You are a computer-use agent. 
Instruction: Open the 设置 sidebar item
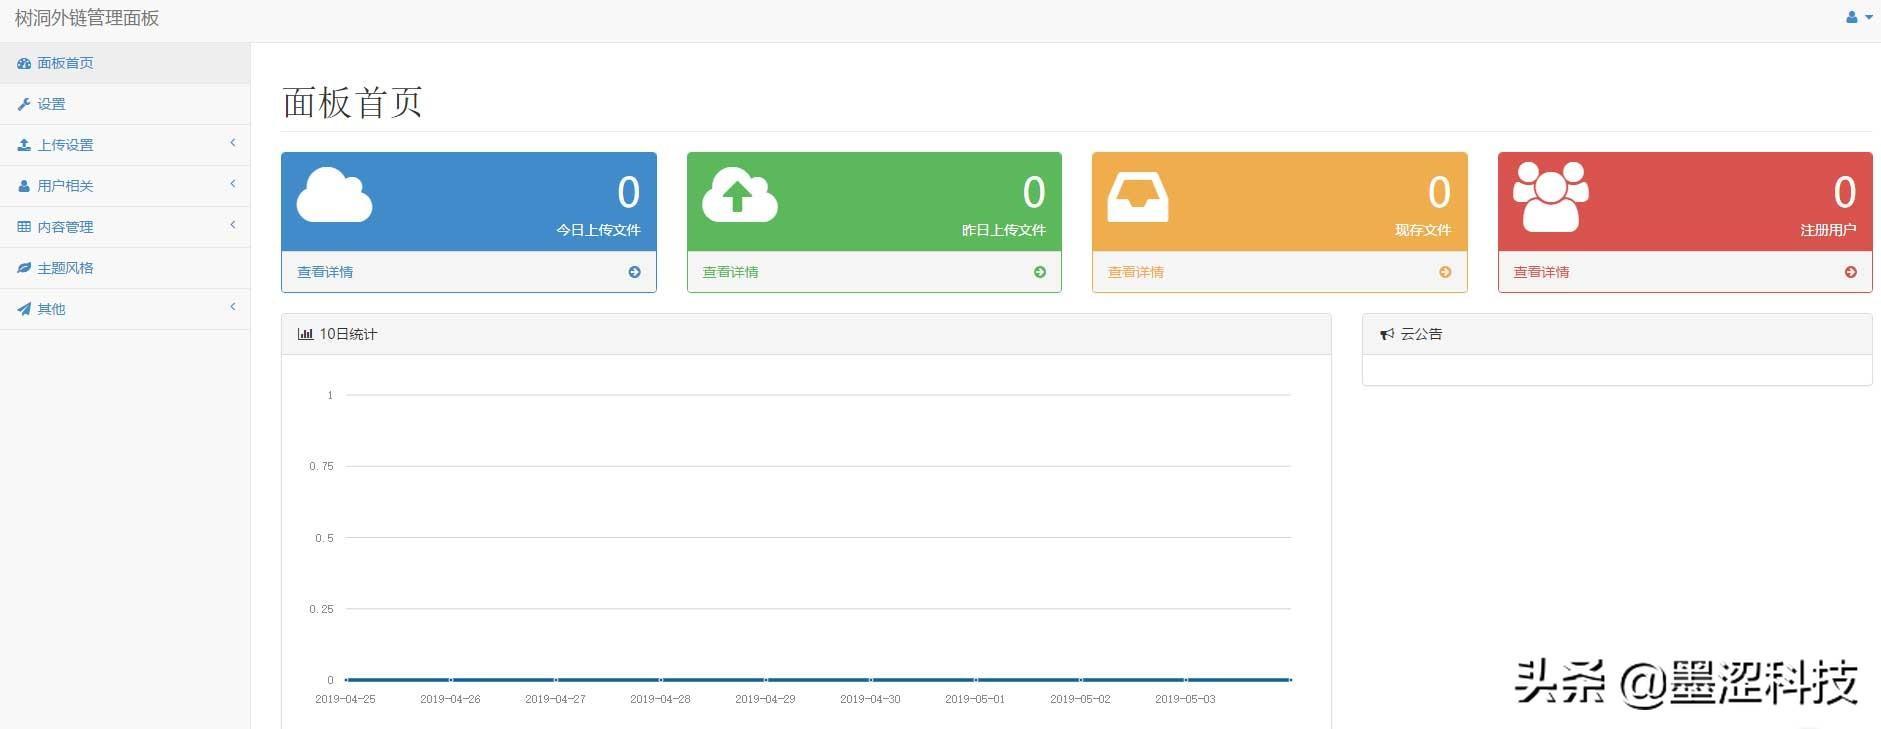point(125,104)
